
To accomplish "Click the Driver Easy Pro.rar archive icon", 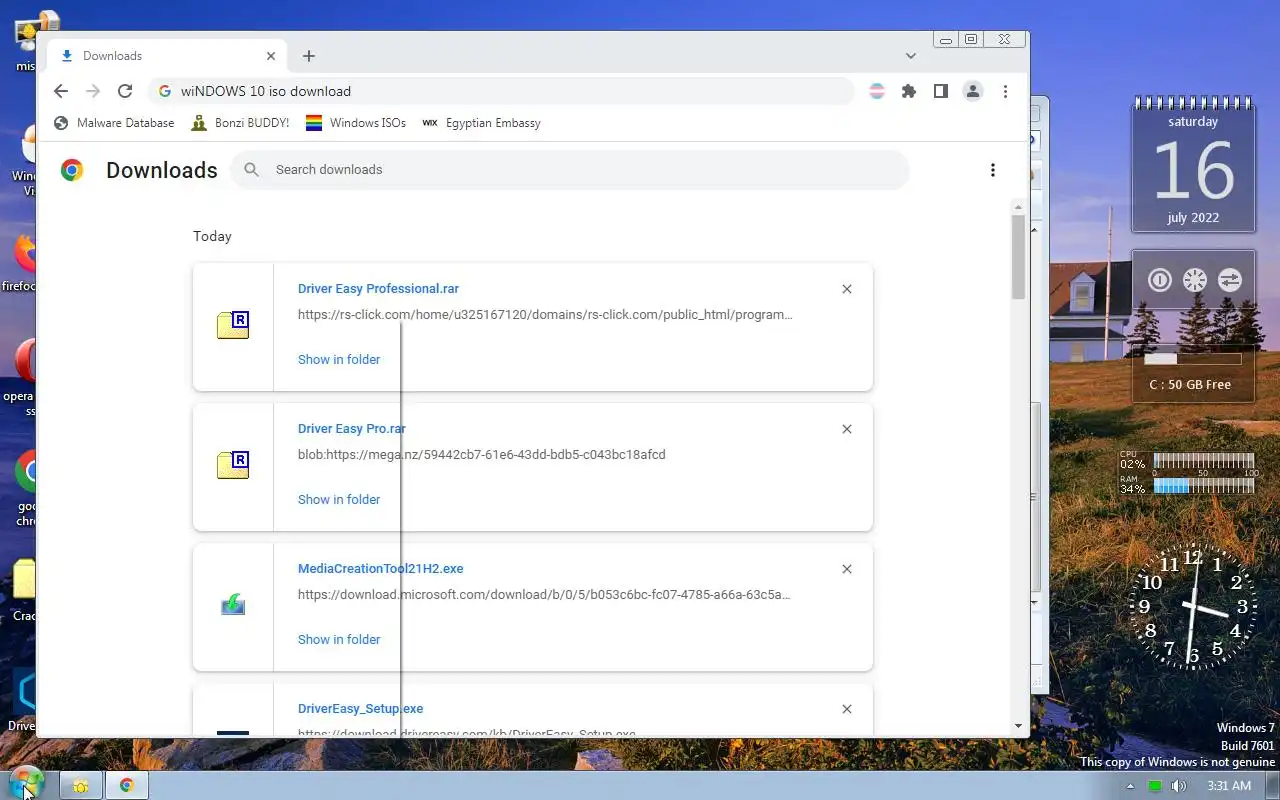I will [233, 466].
